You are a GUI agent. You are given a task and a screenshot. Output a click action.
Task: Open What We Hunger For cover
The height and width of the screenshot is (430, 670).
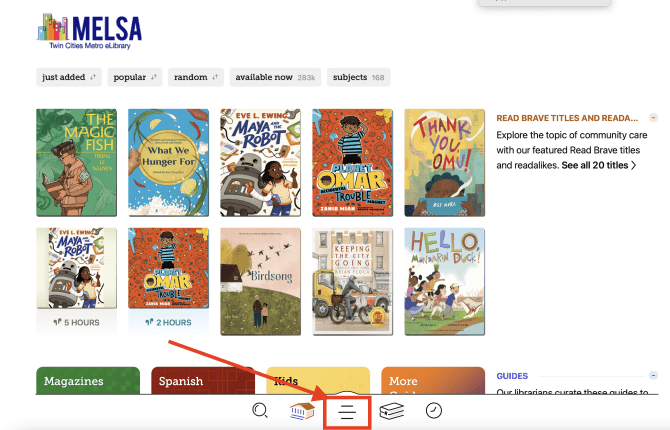pyautogui.click(x=168, y=162)
